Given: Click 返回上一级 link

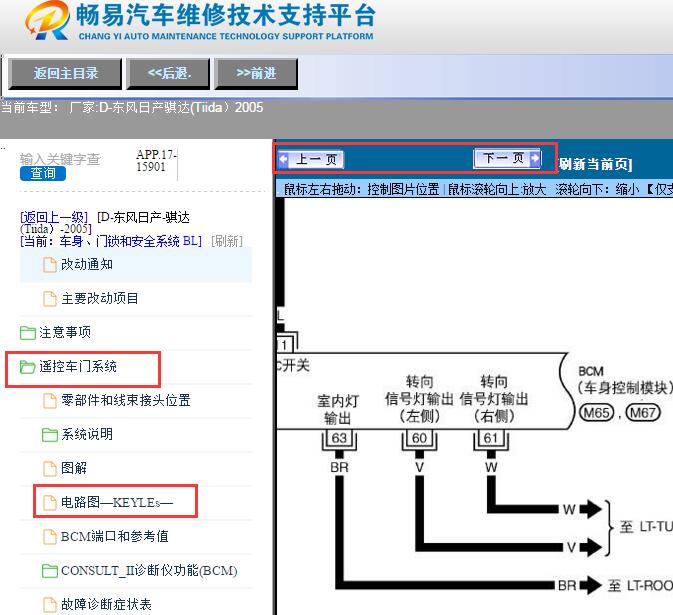Looking at the screenshot, I should pyautogui.click(x=54, y=217).
